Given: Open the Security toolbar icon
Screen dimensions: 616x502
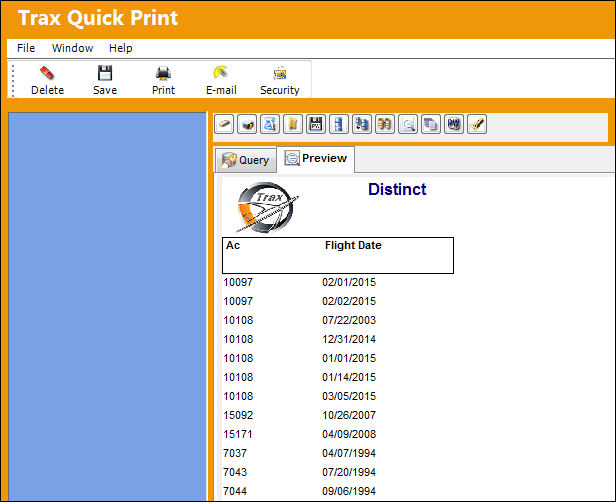Looking at the screenshot, I should [280, 73].
